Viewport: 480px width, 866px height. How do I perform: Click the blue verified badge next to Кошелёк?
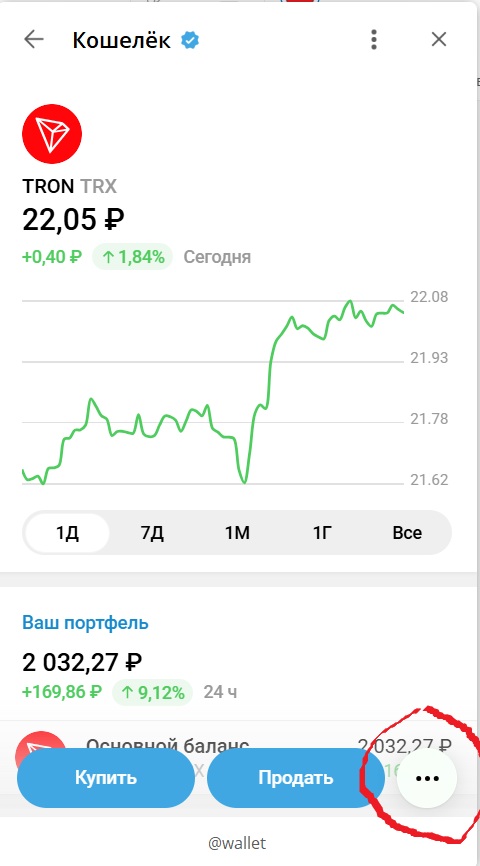pos(191,40)
